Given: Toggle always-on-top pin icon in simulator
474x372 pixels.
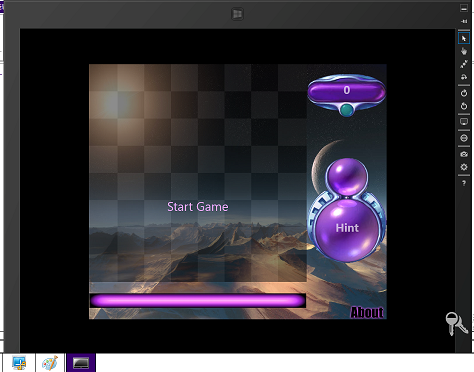Looking at the screenshot, I should point(464,21).
